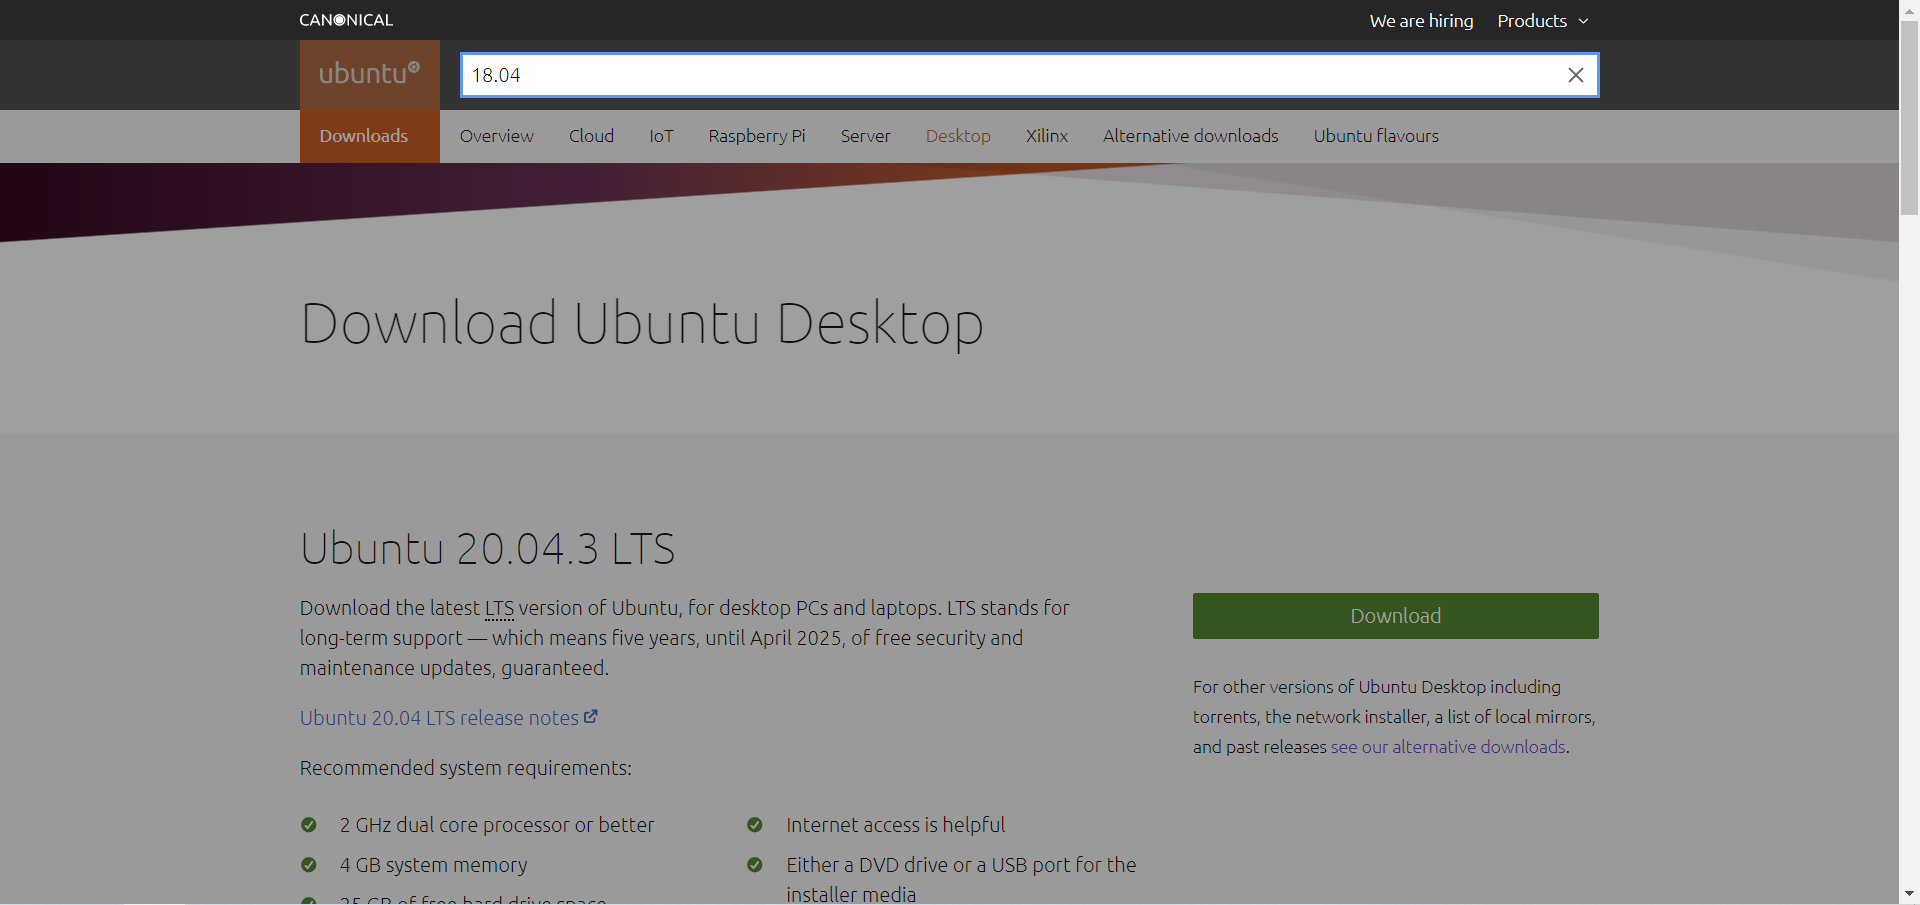Viewport: 1920px width, 905px height.
Task: Clear the search field with X icon
Action: (x=1575, y=75)
